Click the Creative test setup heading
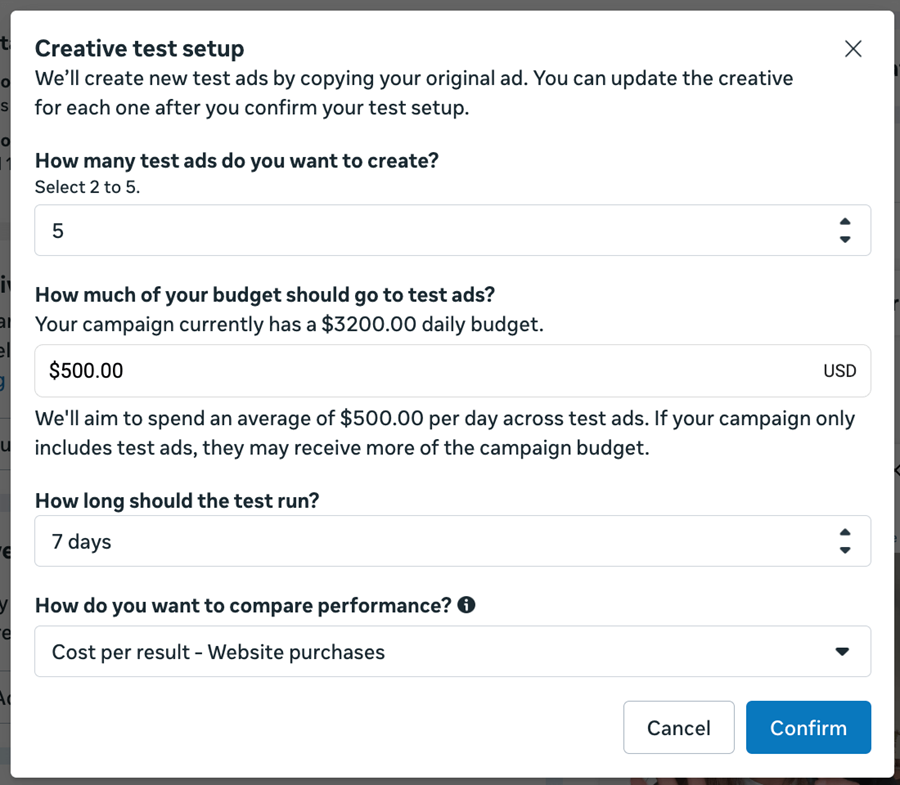The height and width of the screenshot is (785, 900). (139, 48)
